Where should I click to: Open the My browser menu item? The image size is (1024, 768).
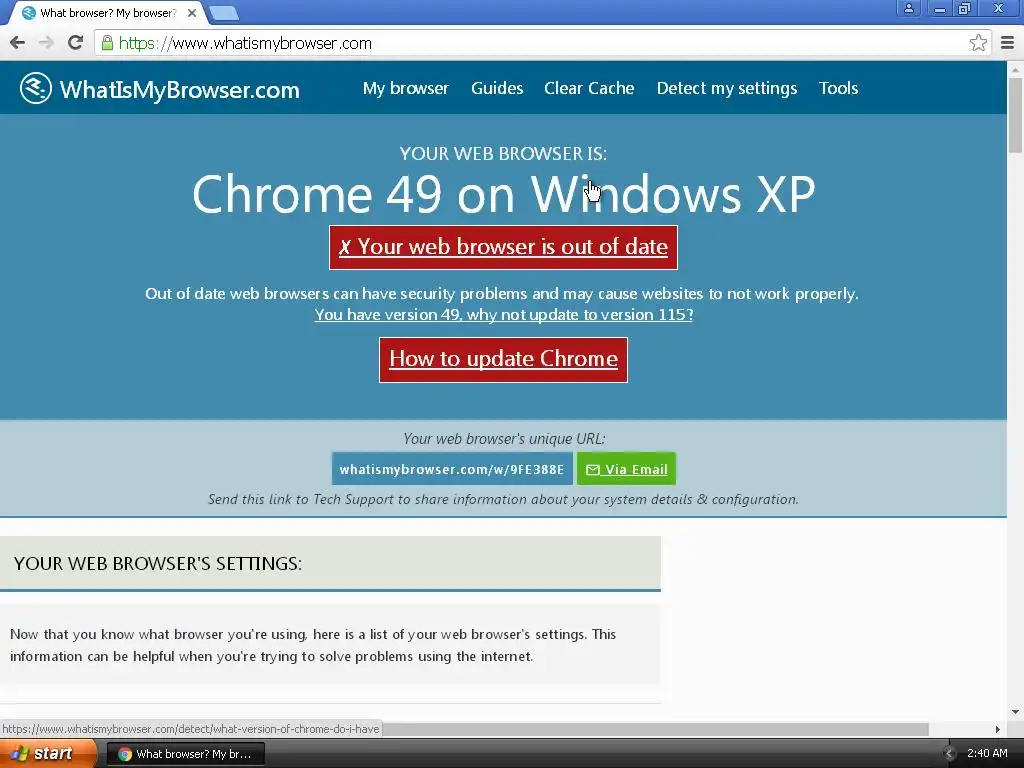[x=406, y=88]
